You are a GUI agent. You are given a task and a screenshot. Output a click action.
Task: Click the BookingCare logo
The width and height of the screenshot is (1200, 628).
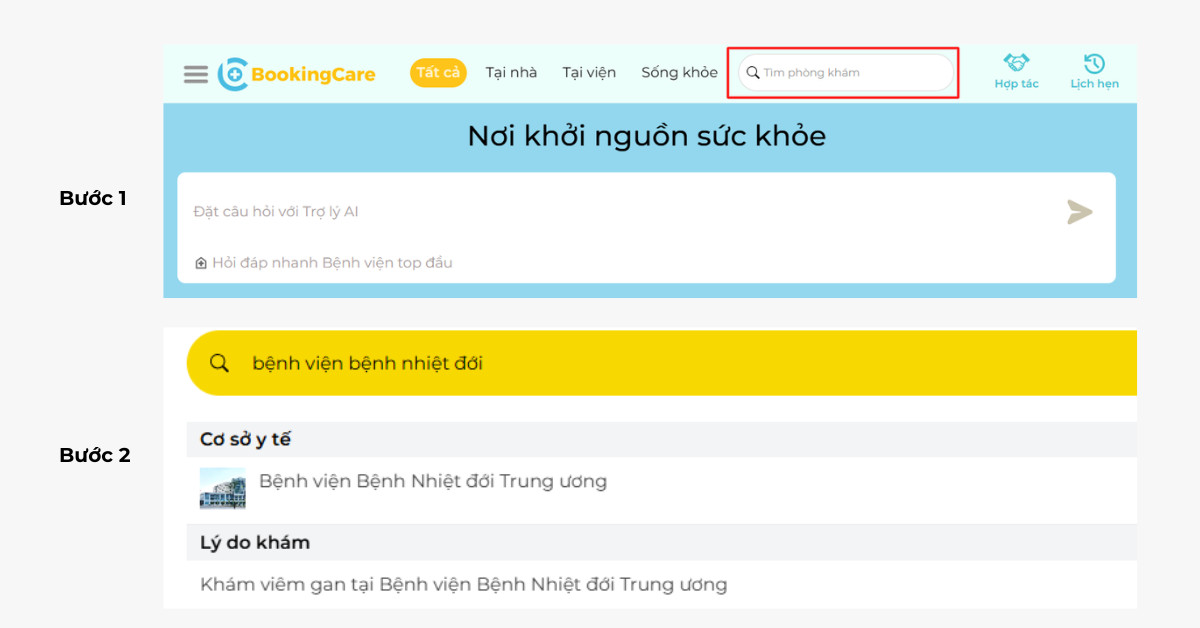click(297, 74)
